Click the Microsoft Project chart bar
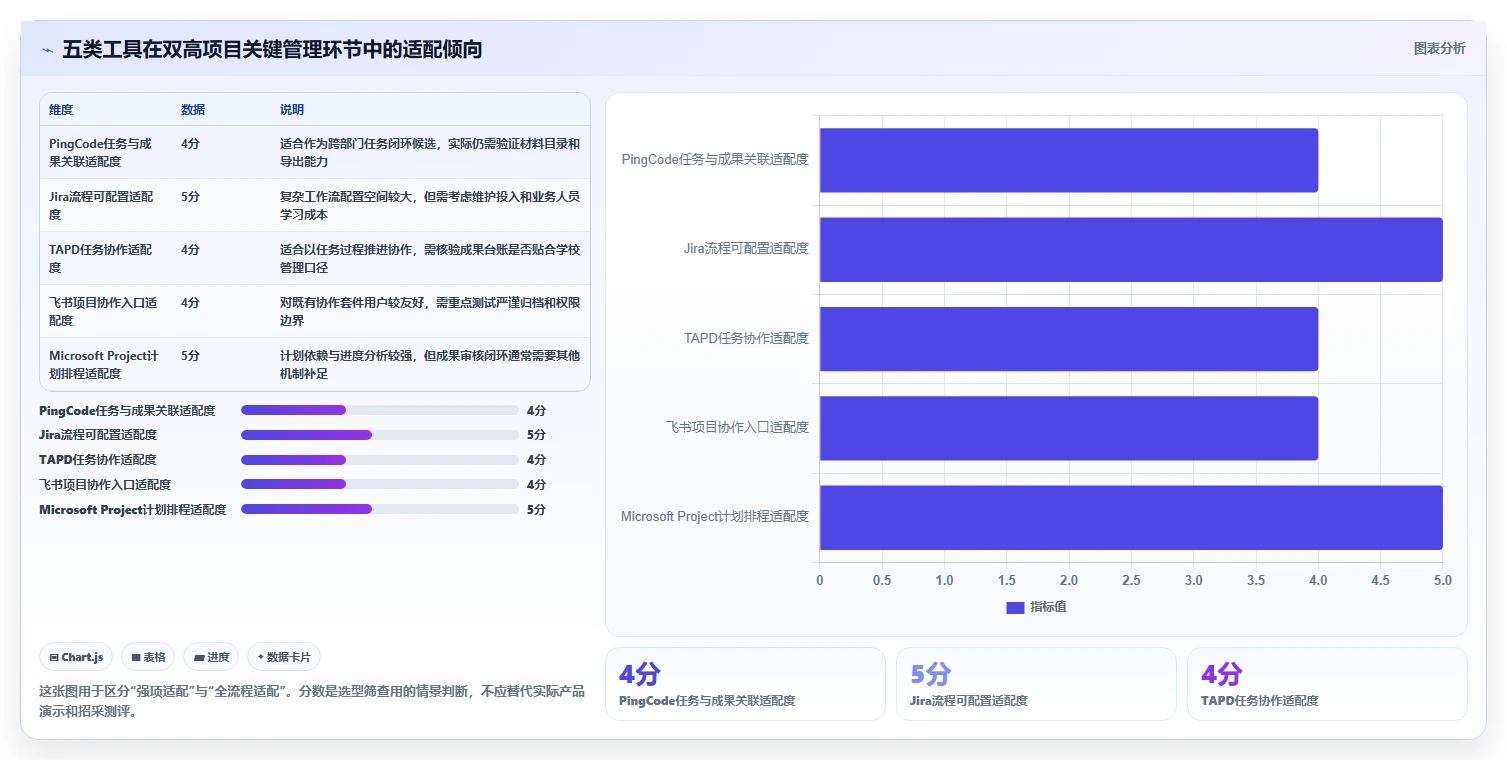This screenshot has height=760, width=1507. coord(1131,517)
